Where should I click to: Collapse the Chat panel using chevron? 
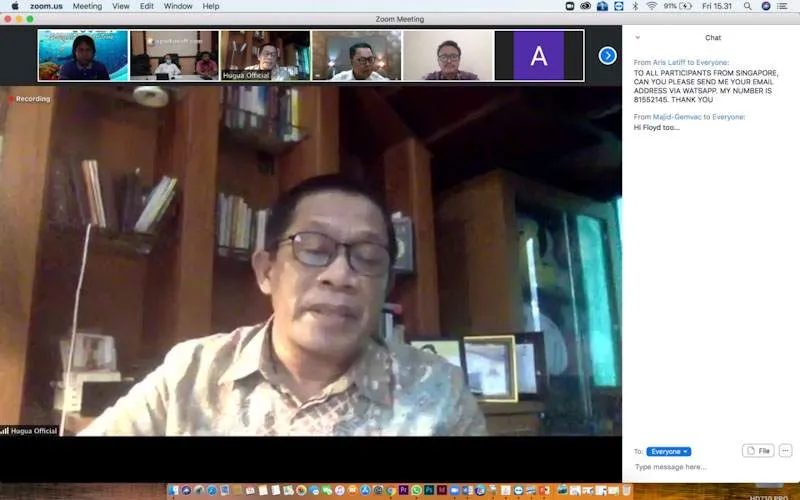[x=638, y=38]
